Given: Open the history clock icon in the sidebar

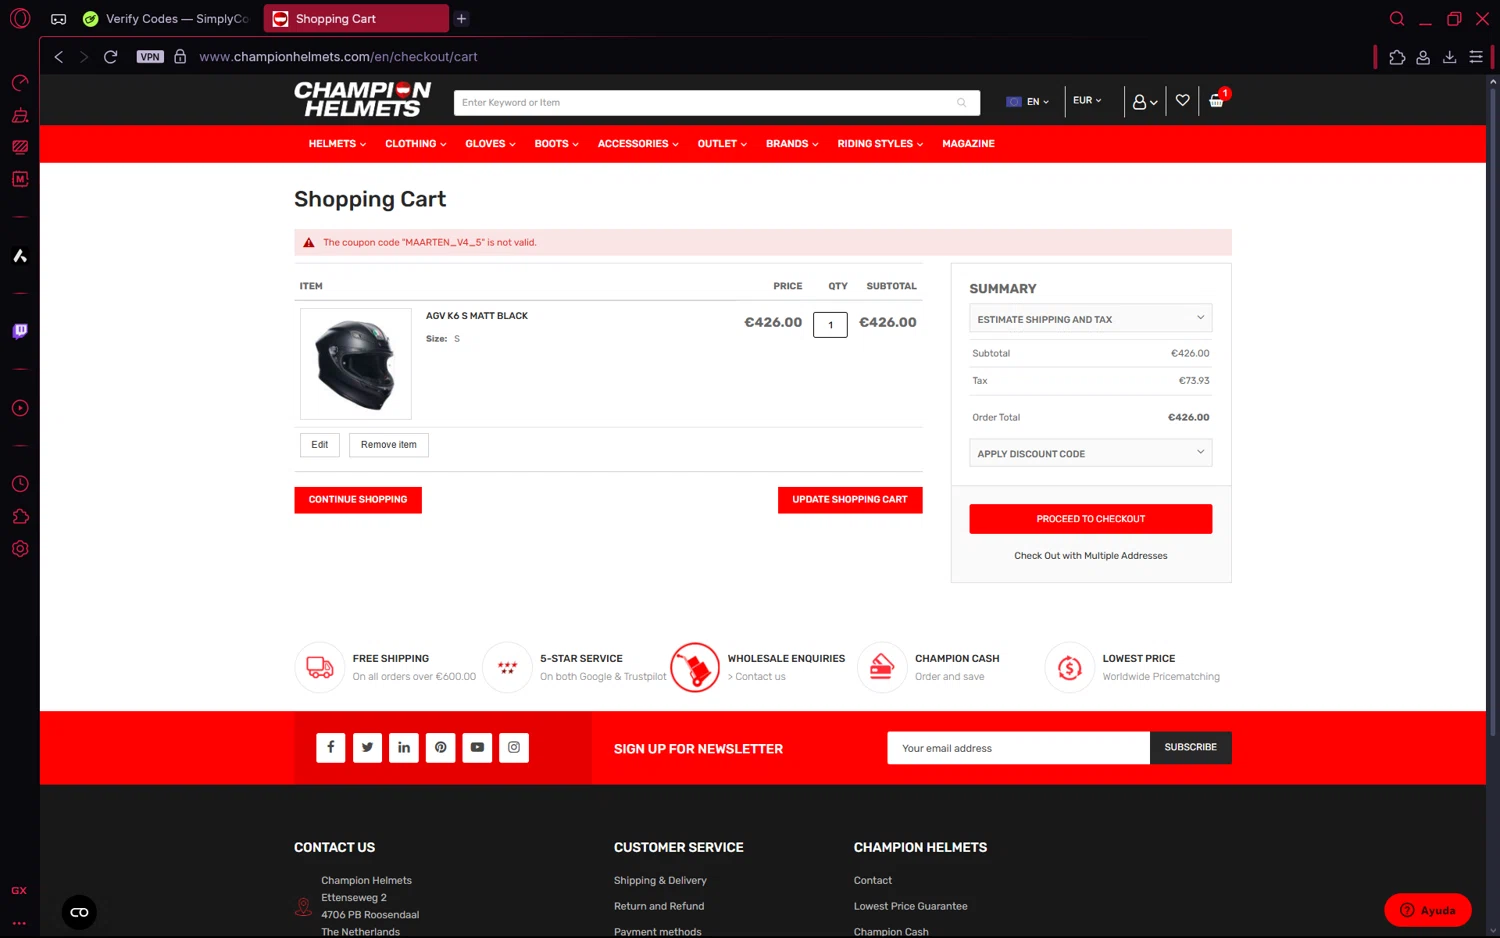Looking at the screenshot, I should click(20, 484).
